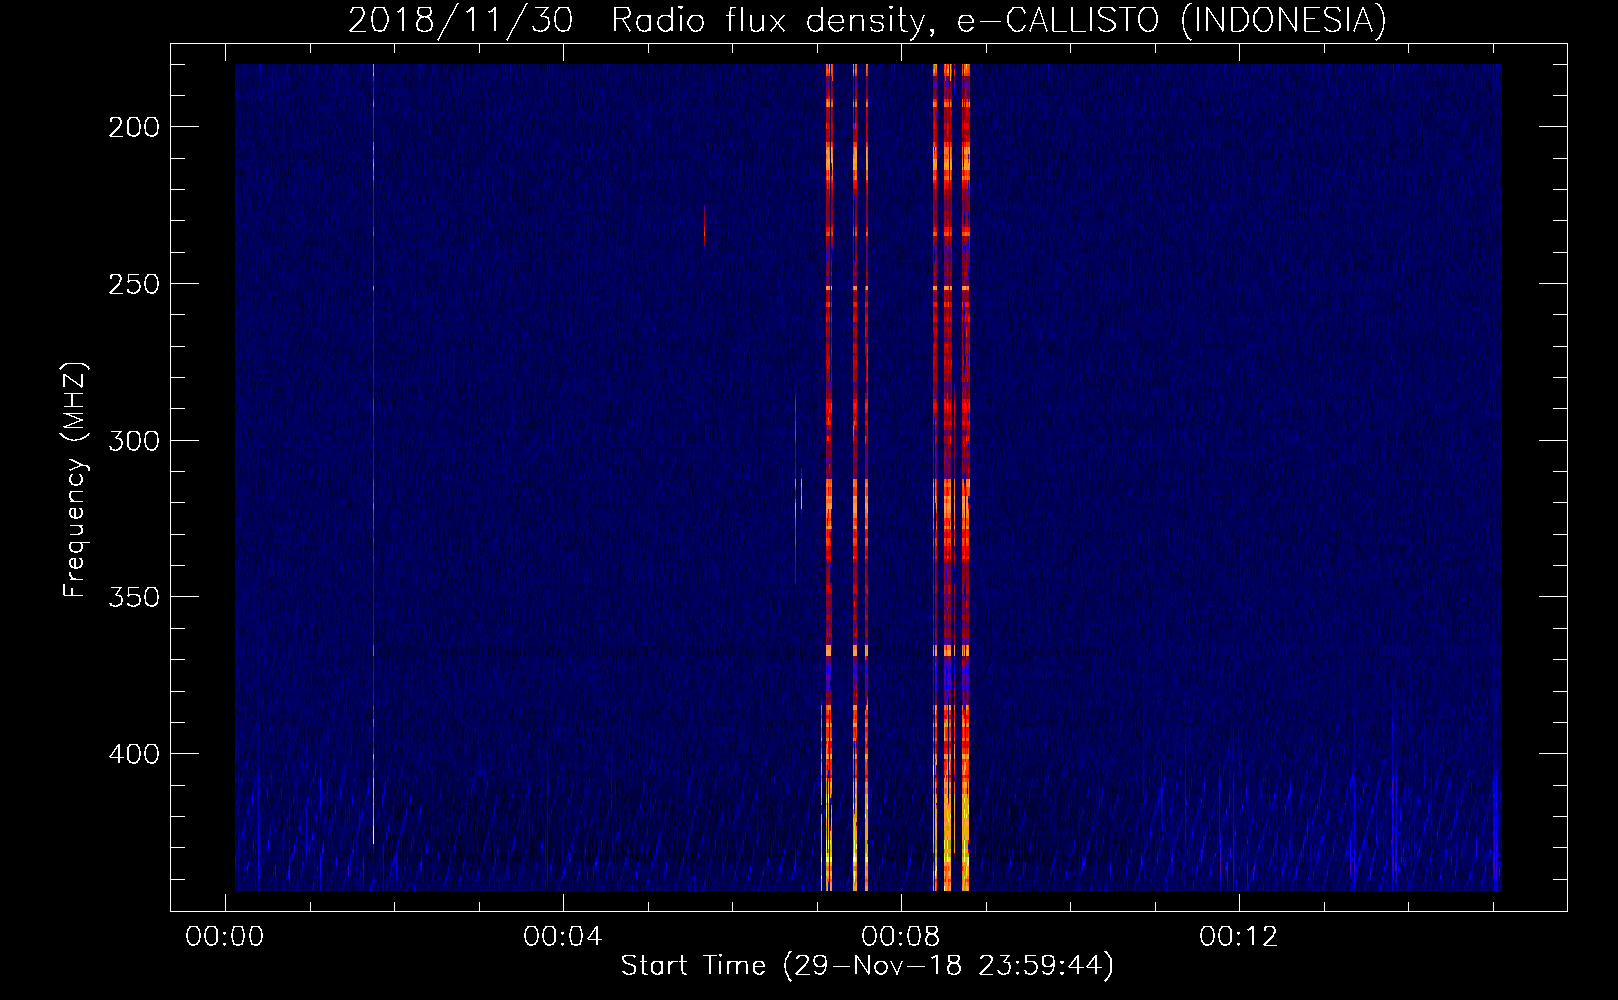Image resolution: width=1618 pixels, height=1000 pixels.
Task: Click the 'Frequency (MHZ)' axis label
Action: 75,480
